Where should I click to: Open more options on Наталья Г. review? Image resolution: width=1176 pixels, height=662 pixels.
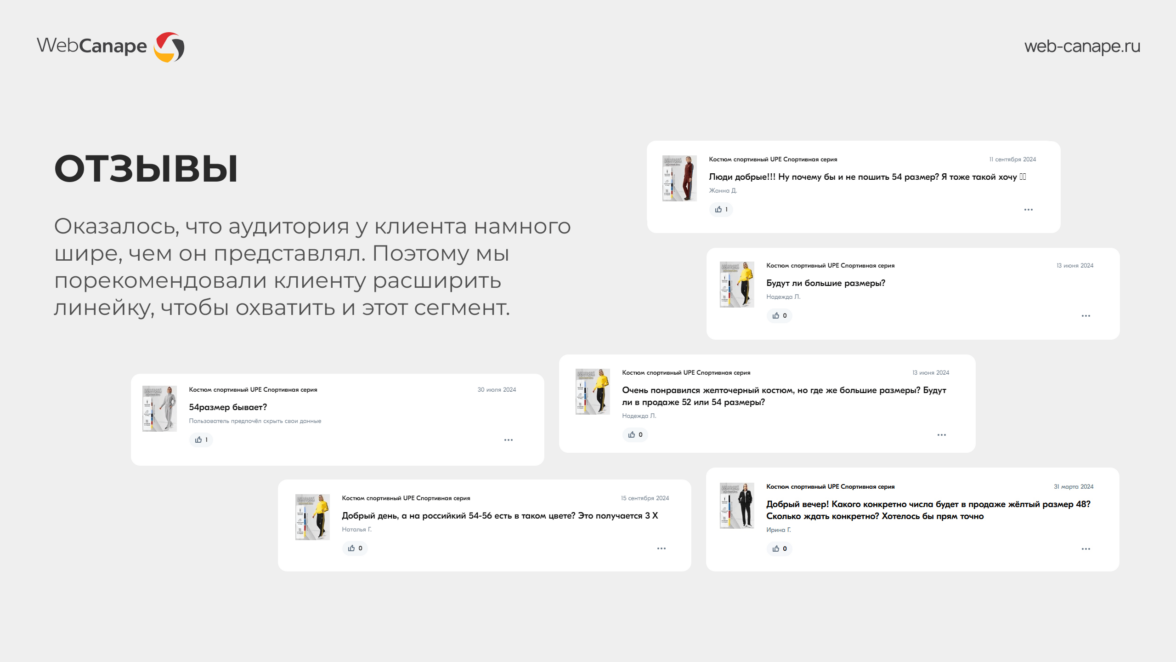[662, 549]
